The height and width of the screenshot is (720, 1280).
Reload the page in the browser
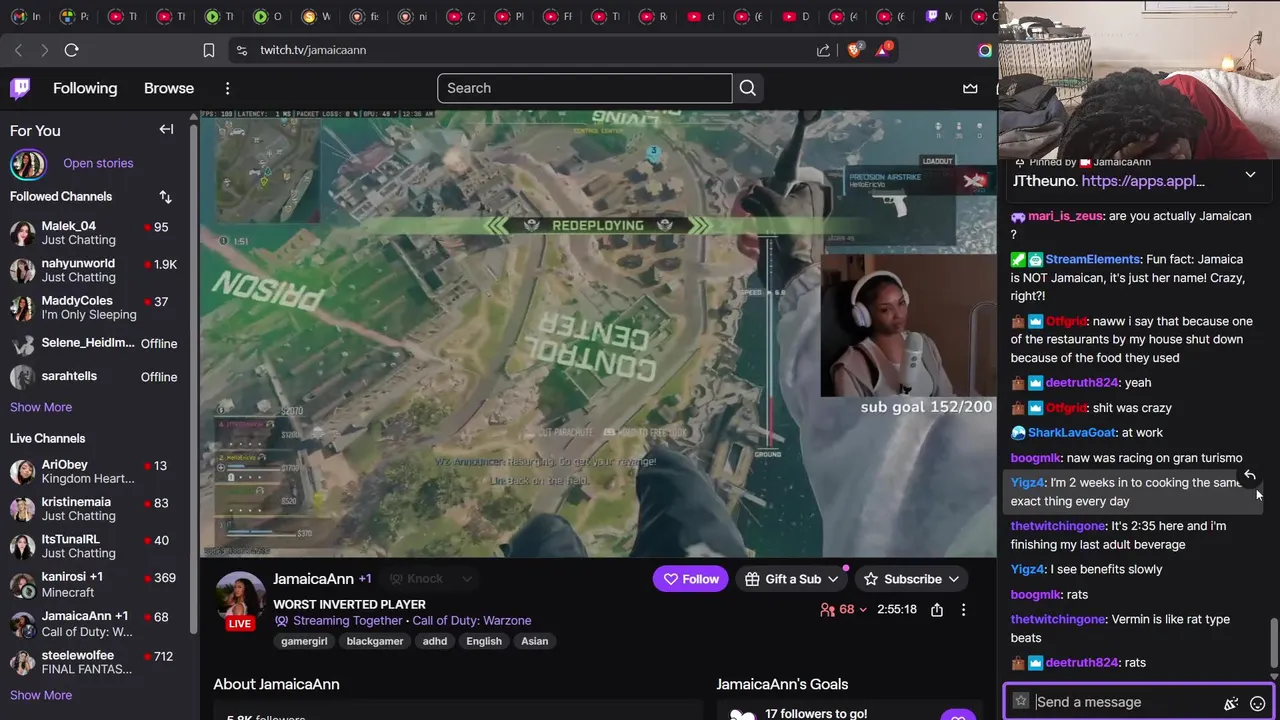[71, 50]
